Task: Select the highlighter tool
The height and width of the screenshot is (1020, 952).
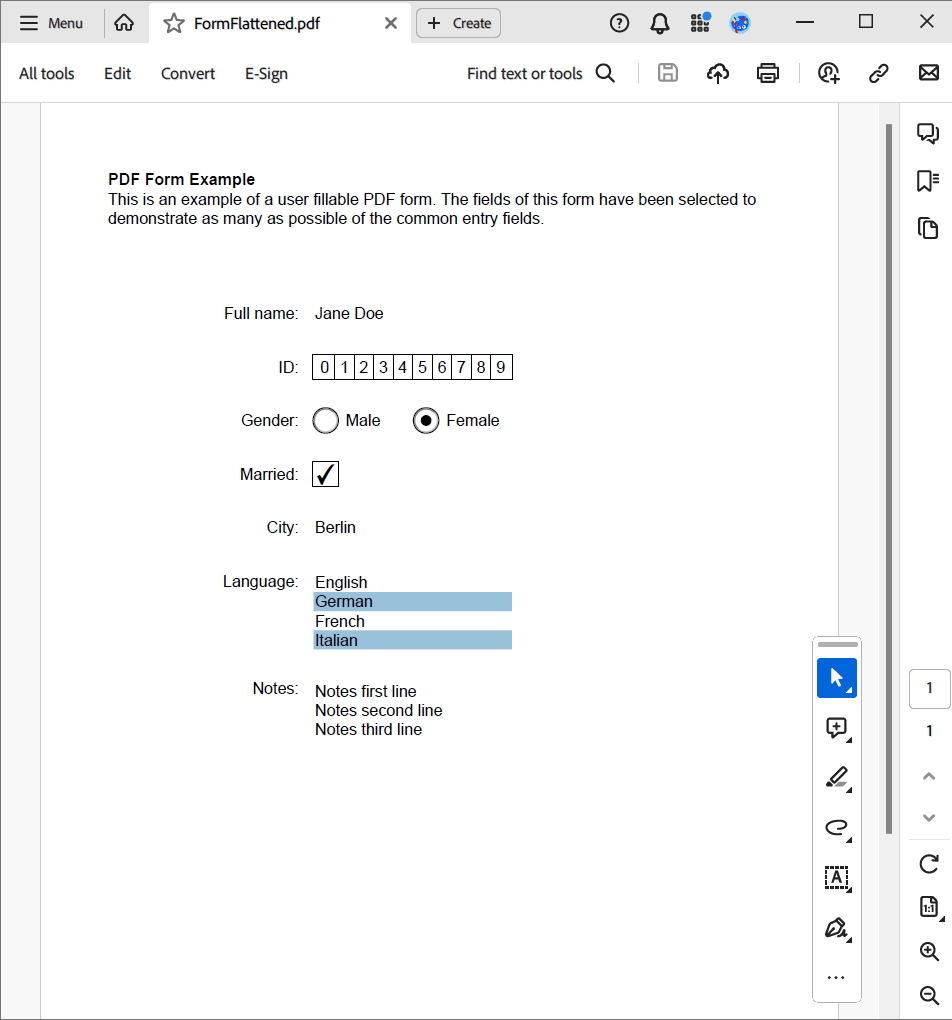Action: tap(837, 777)
